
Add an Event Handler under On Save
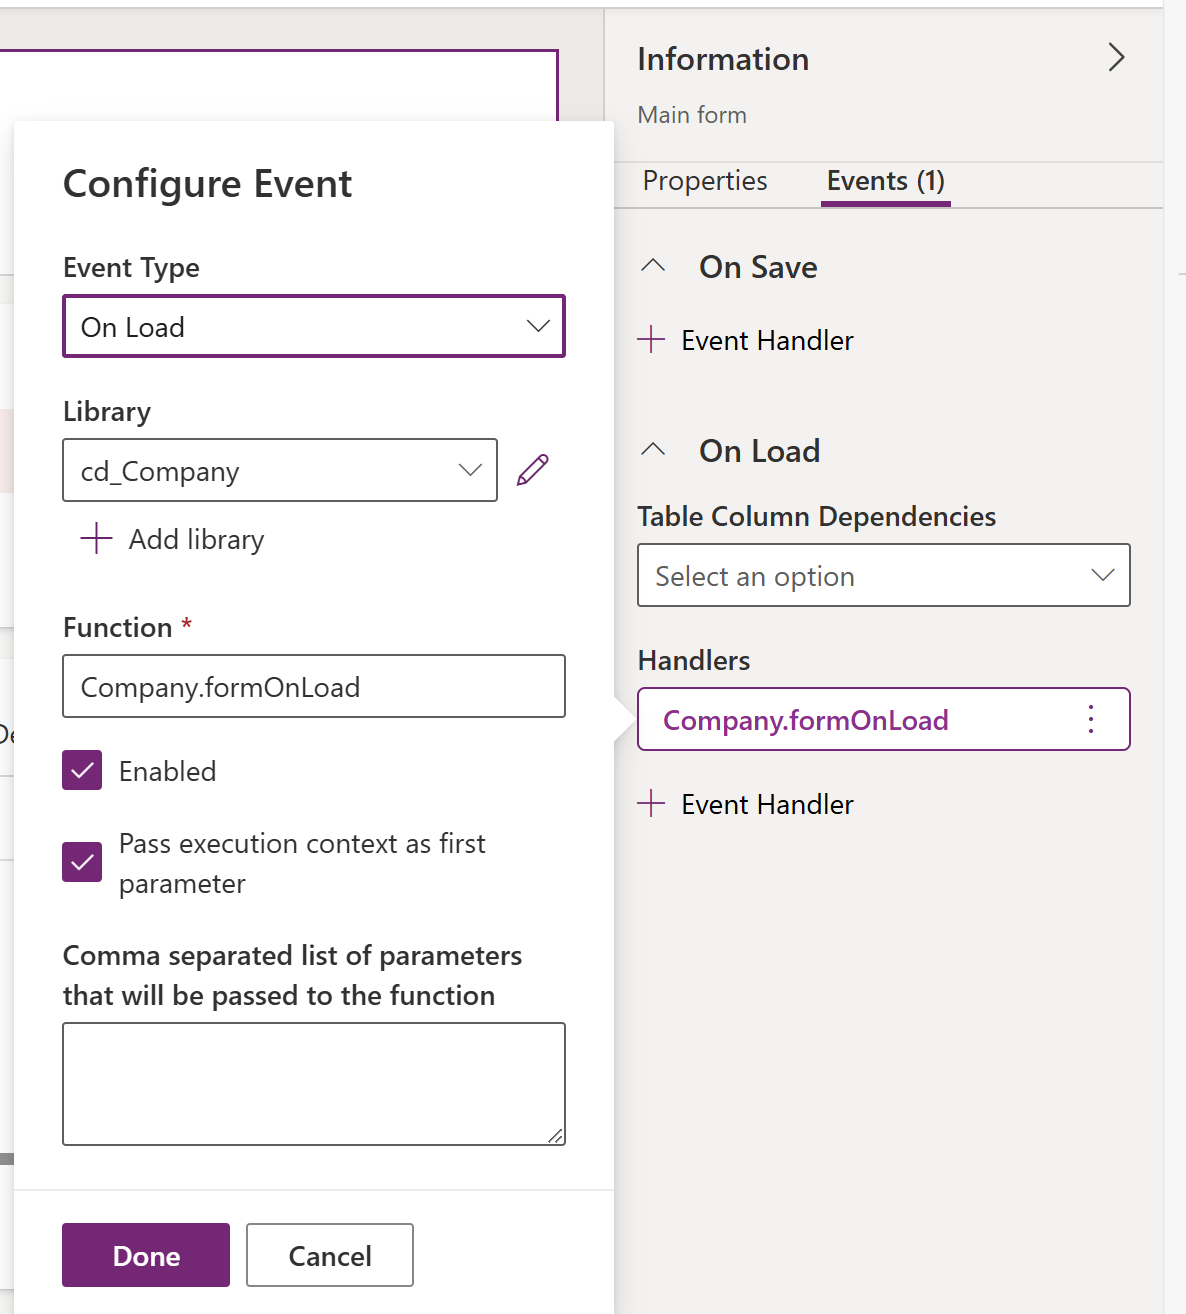coord(746,340)
